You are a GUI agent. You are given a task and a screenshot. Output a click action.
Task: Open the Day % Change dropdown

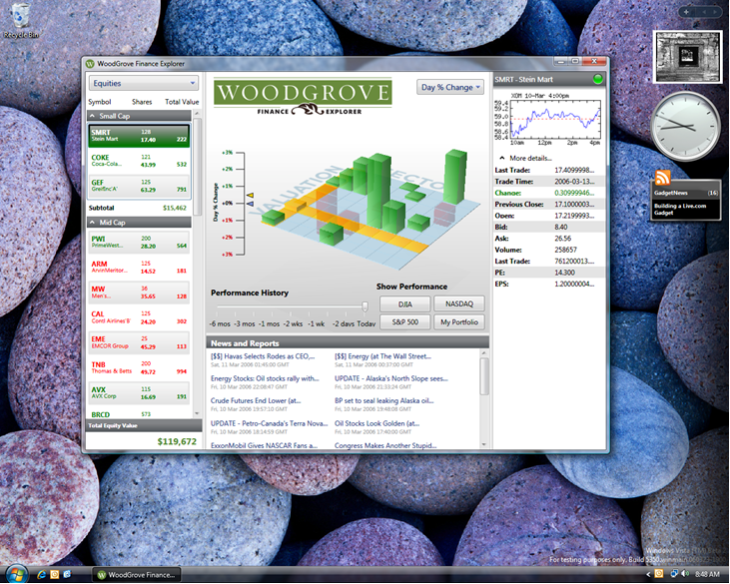coord(450,87)
